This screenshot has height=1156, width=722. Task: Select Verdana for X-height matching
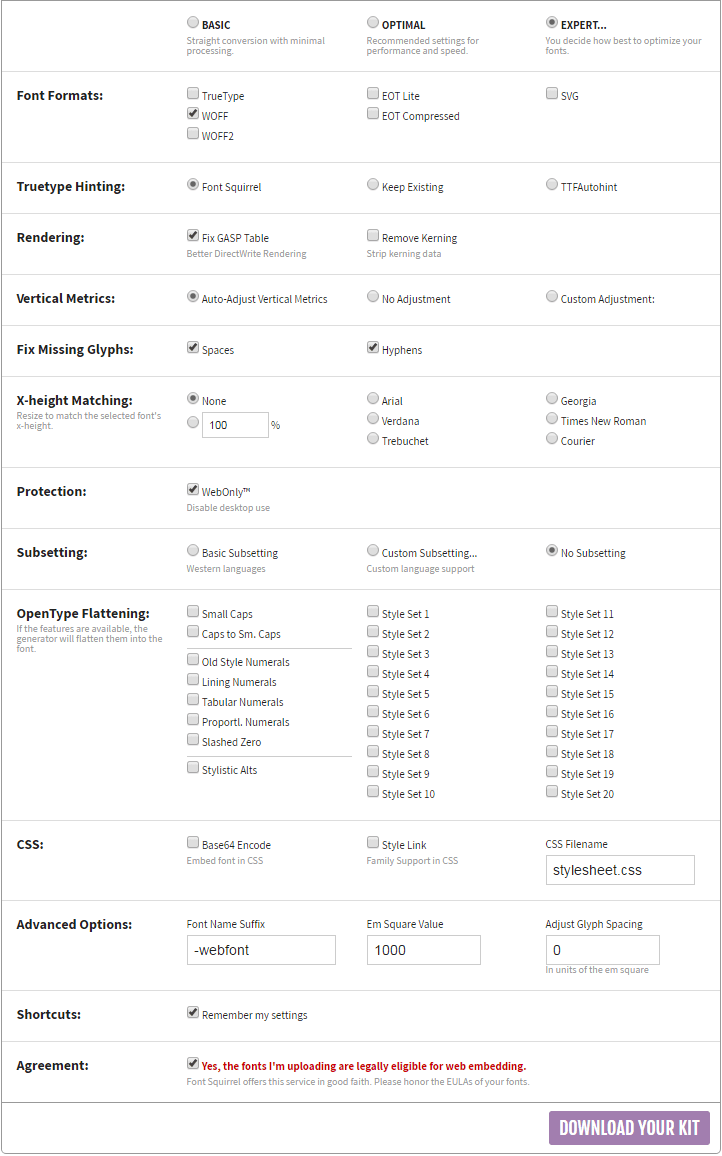pyautogui.click(x=372, y=419)
